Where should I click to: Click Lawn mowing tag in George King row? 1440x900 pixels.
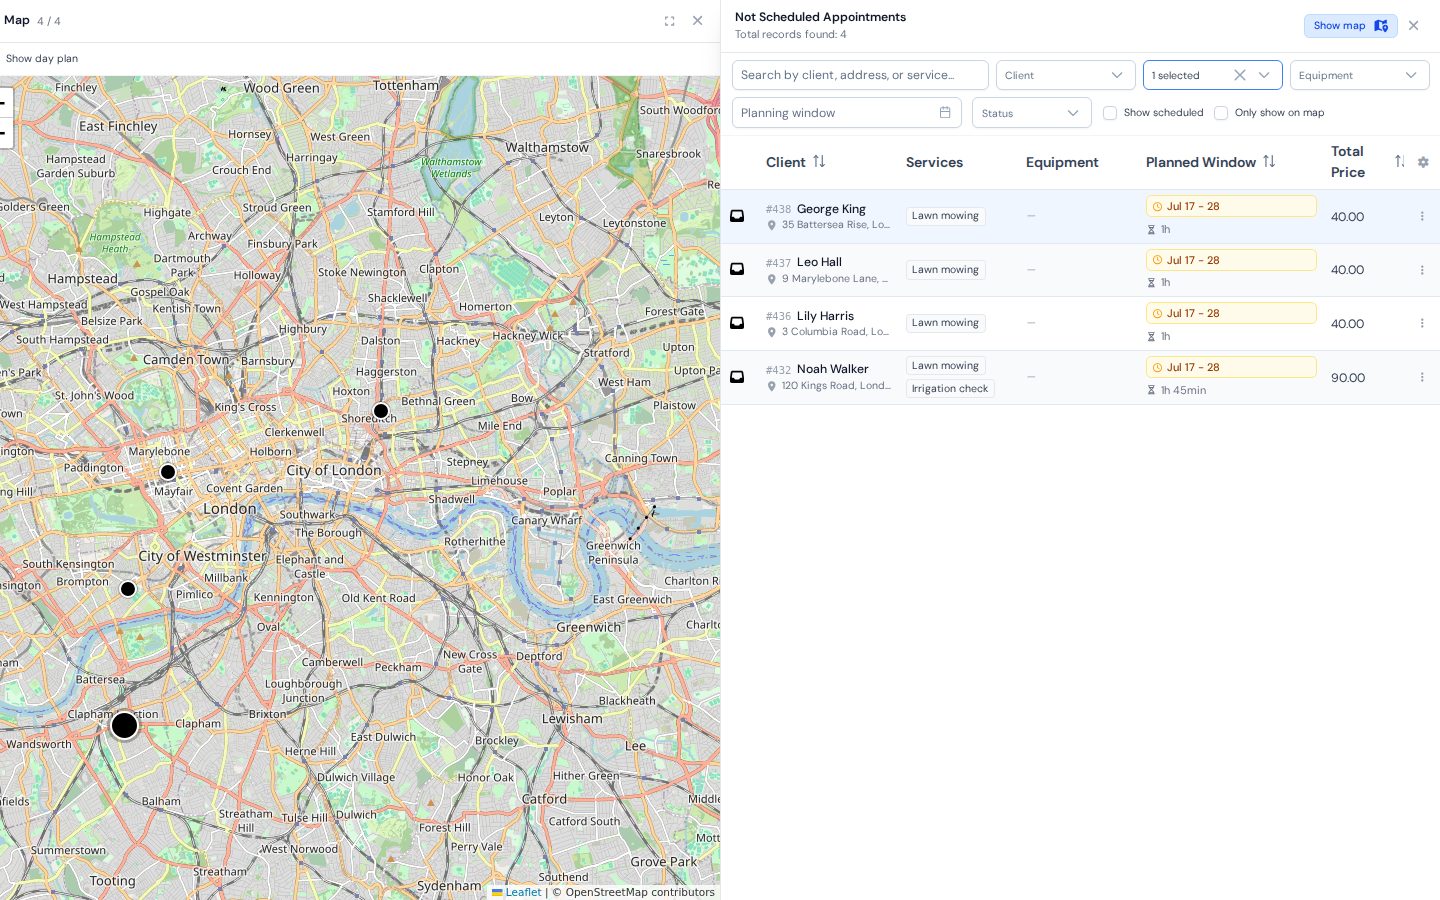[945, 216]
